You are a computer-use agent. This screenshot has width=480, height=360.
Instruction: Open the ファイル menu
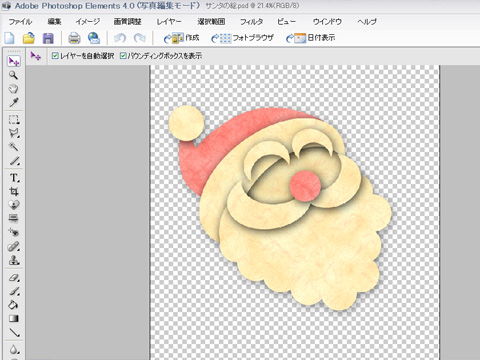click(20, 22)
